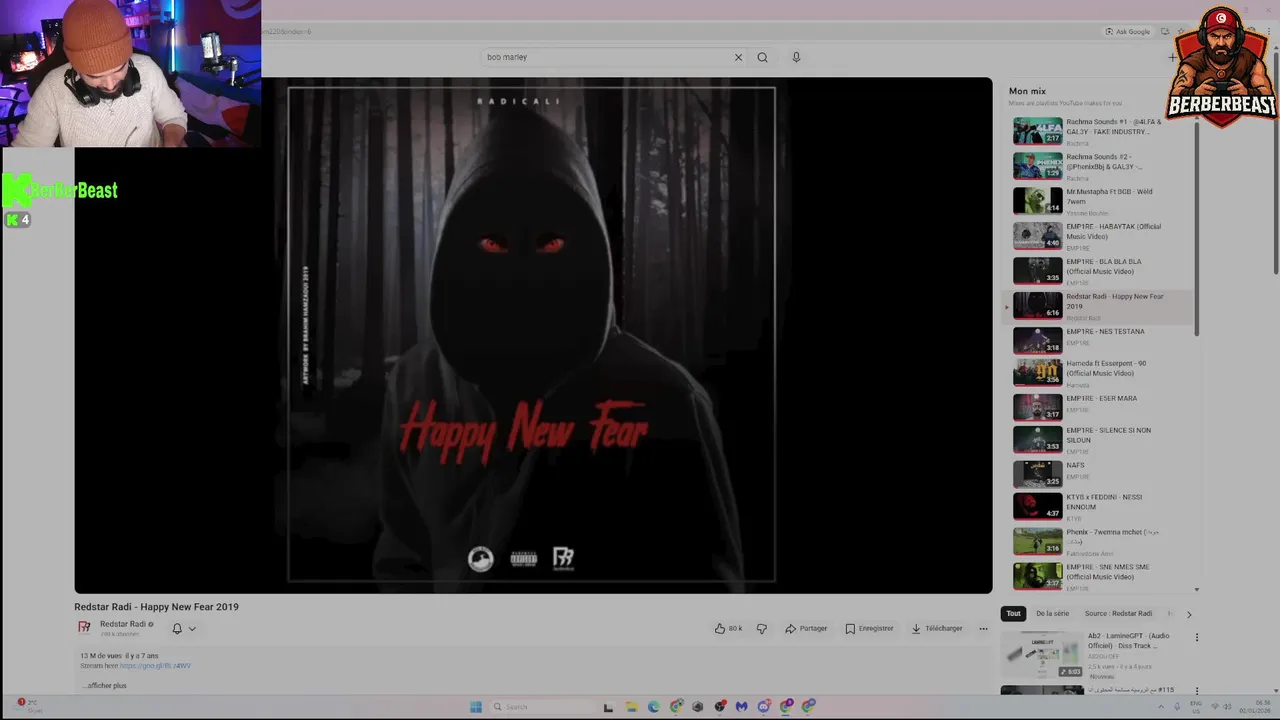
Task: Open Task View on the taskbar
Action: pos(608,707)
